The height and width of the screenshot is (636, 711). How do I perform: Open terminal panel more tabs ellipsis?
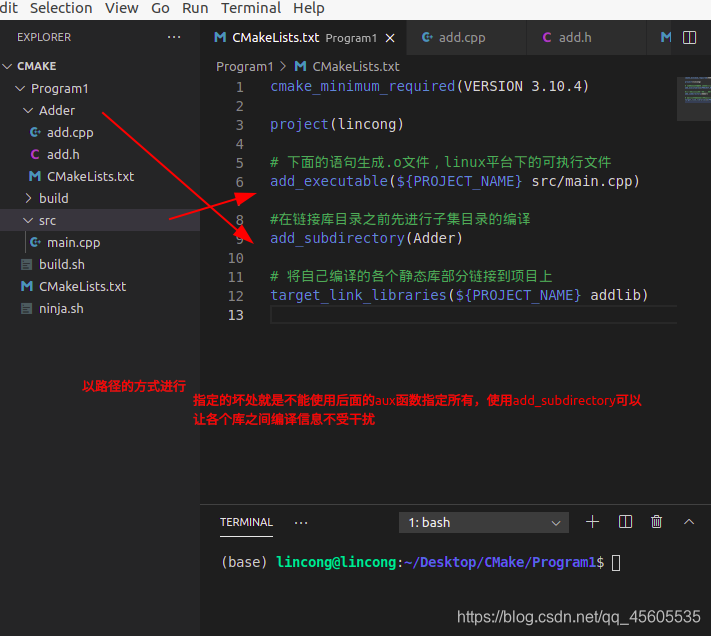tap(301, 523)
